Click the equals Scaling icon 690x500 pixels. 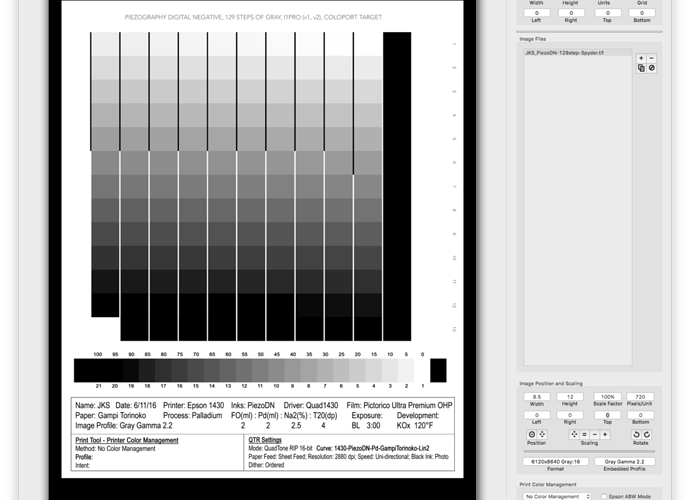pyautogui.click(x=584, y=434)
